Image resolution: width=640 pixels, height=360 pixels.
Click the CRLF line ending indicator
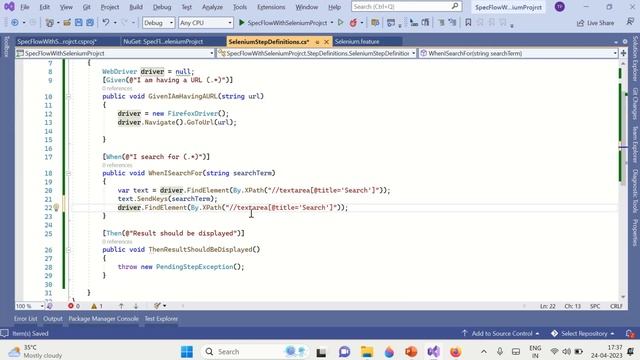[x=616, y=306]
